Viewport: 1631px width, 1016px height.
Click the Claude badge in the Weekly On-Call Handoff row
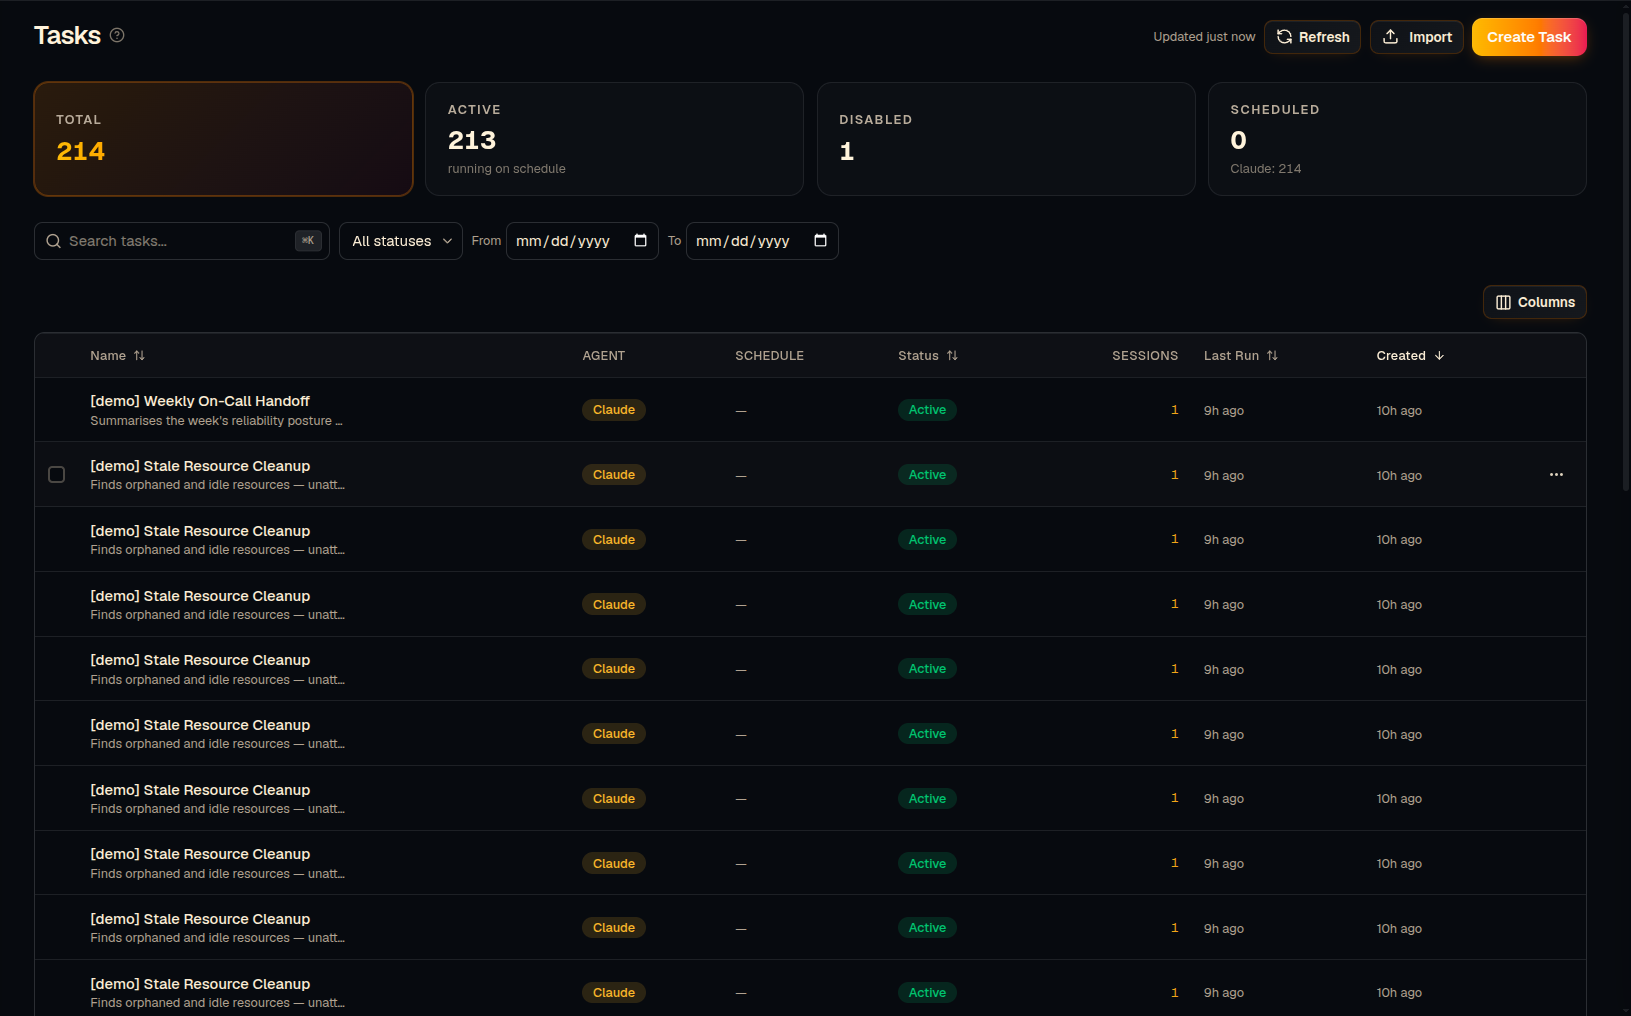click(614, 410)
